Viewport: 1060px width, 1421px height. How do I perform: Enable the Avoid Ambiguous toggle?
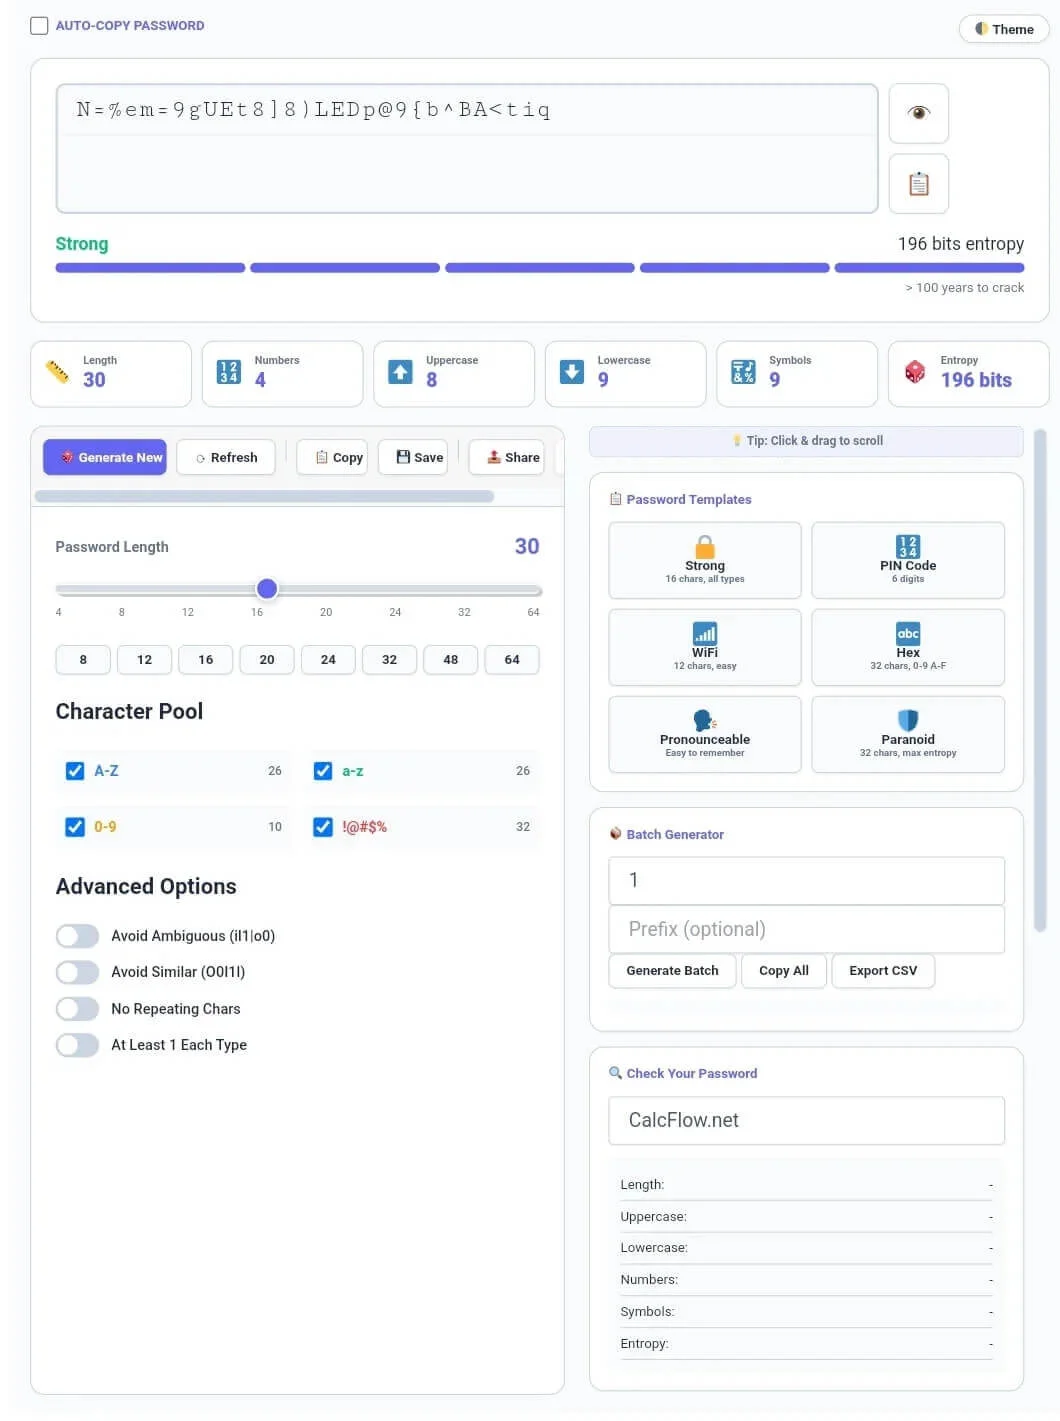point(77,935)
